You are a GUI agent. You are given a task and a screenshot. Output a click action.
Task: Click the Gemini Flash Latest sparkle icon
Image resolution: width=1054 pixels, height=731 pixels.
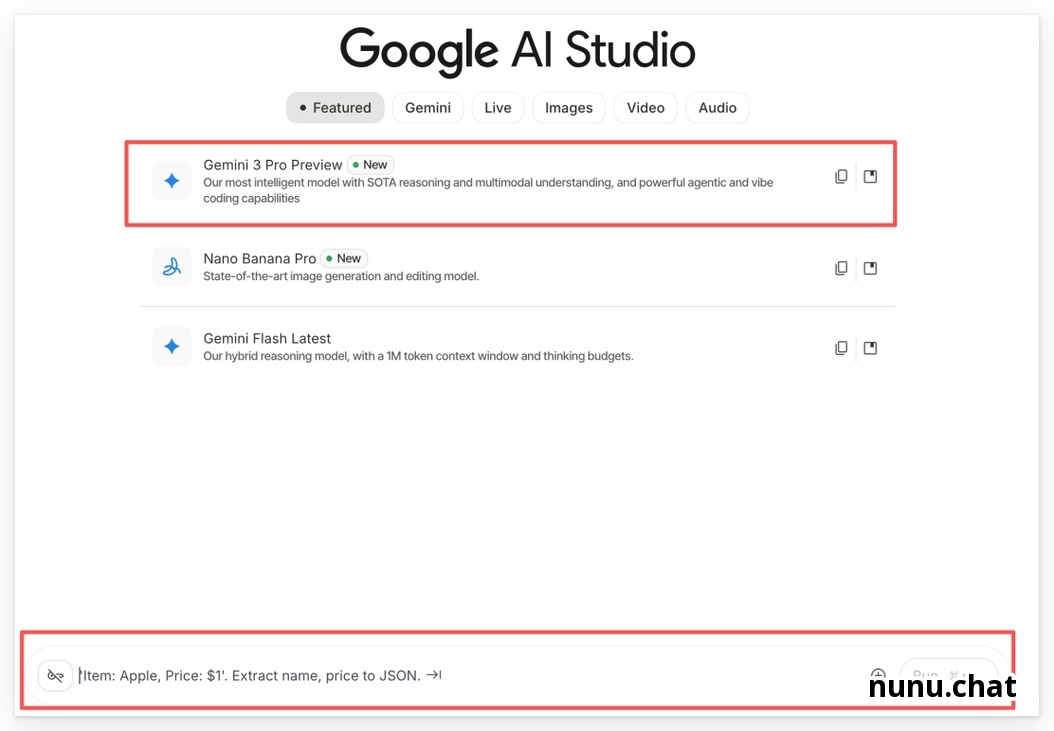pyautogui.click(x=171, y=346)
